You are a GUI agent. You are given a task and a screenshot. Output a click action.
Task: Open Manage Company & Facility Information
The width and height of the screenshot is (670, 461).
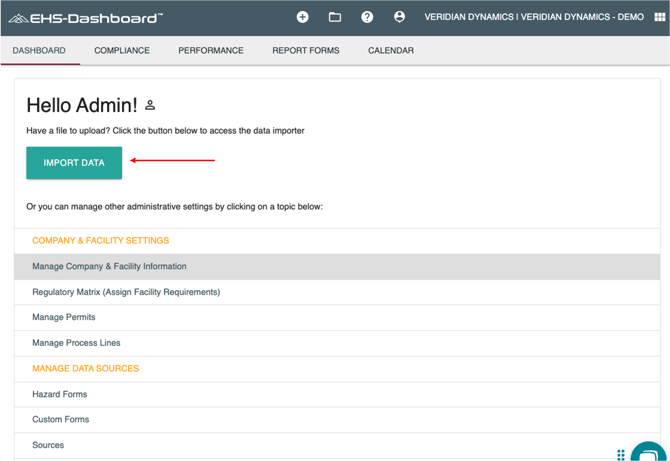point(109,267)
